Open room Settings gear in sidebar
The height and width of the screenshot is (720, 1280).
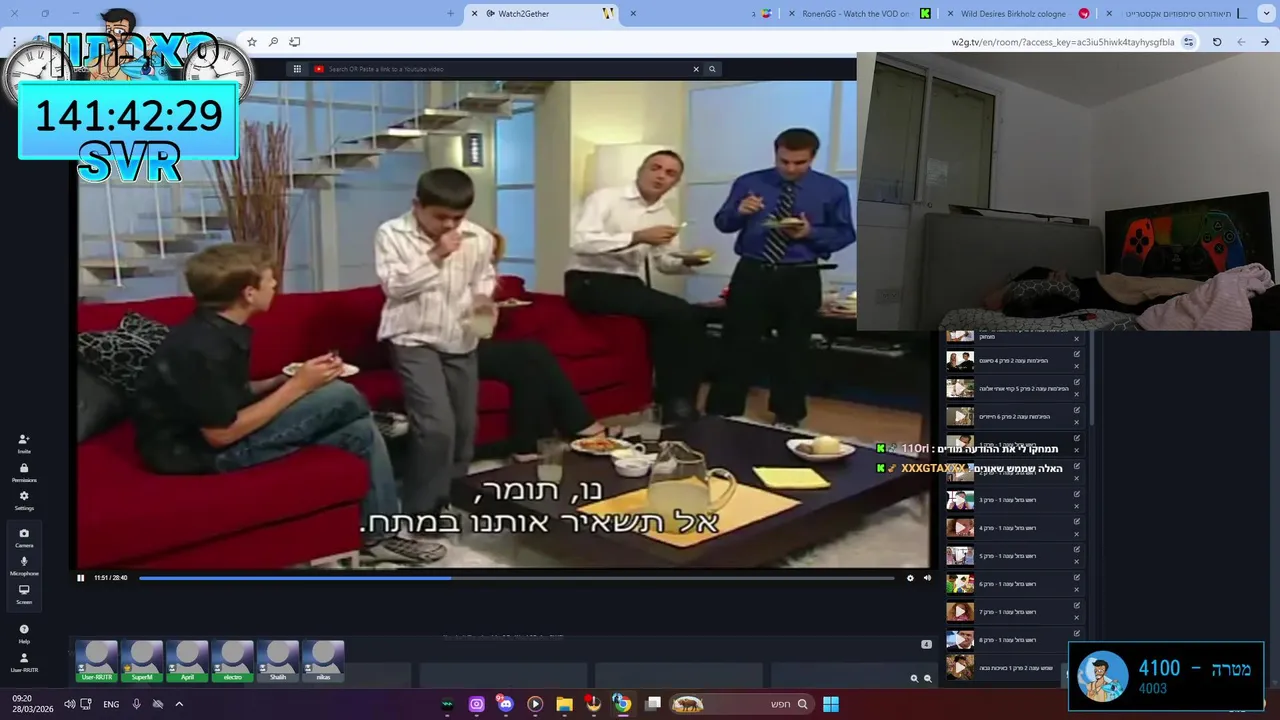(x=24, y=500)
